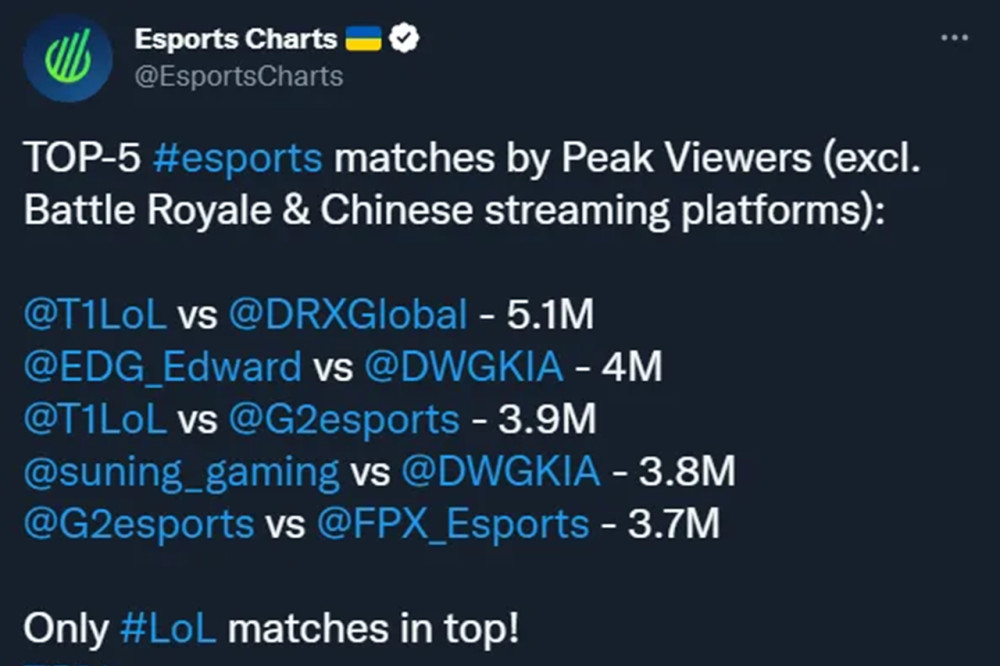Image resolution: width=1000 pixels, height=666 pixels.
Task: Click @DWGKIA in the 3.8M match line
Action: tap(500, 471)
